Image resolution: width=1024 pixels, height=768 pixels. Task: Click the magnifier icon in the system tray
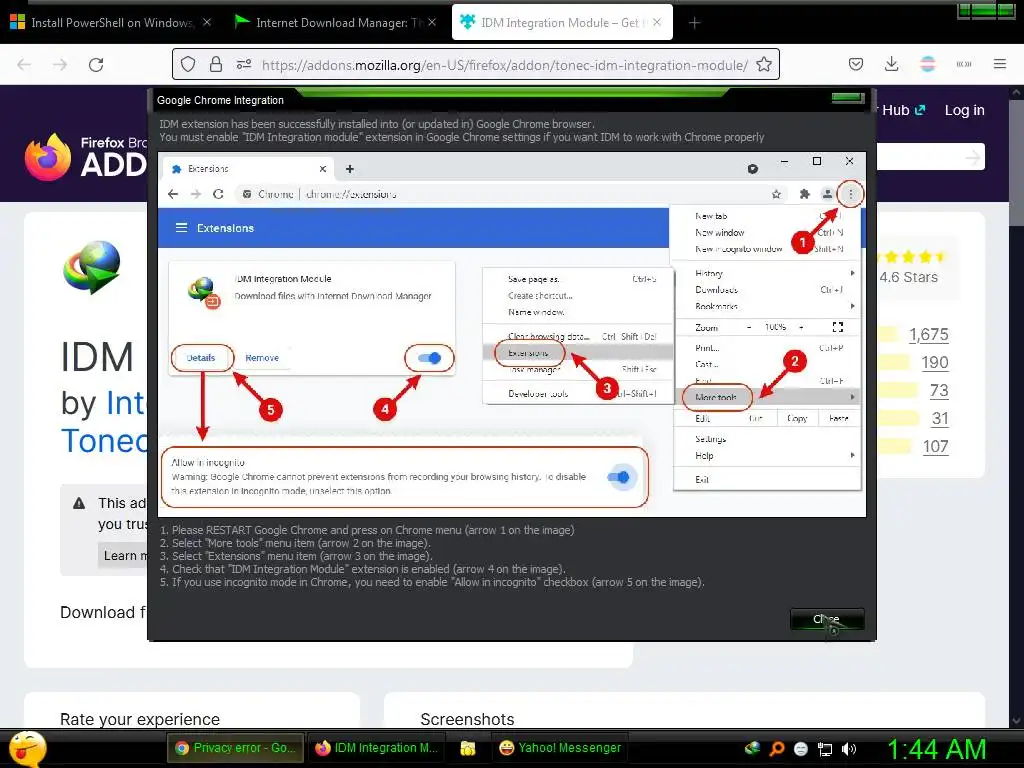(776, 748)
